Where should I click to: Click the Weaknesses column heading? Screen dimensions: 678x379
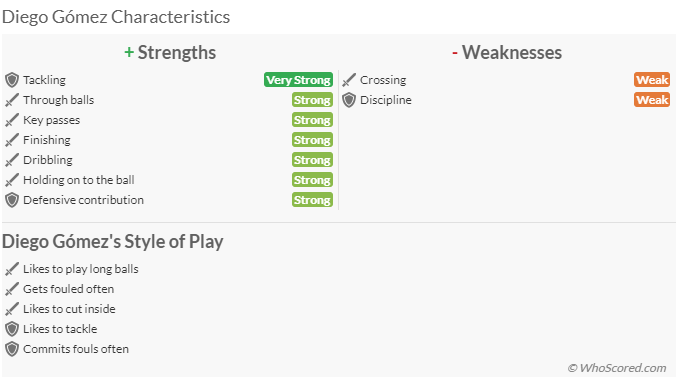point(507,53)
